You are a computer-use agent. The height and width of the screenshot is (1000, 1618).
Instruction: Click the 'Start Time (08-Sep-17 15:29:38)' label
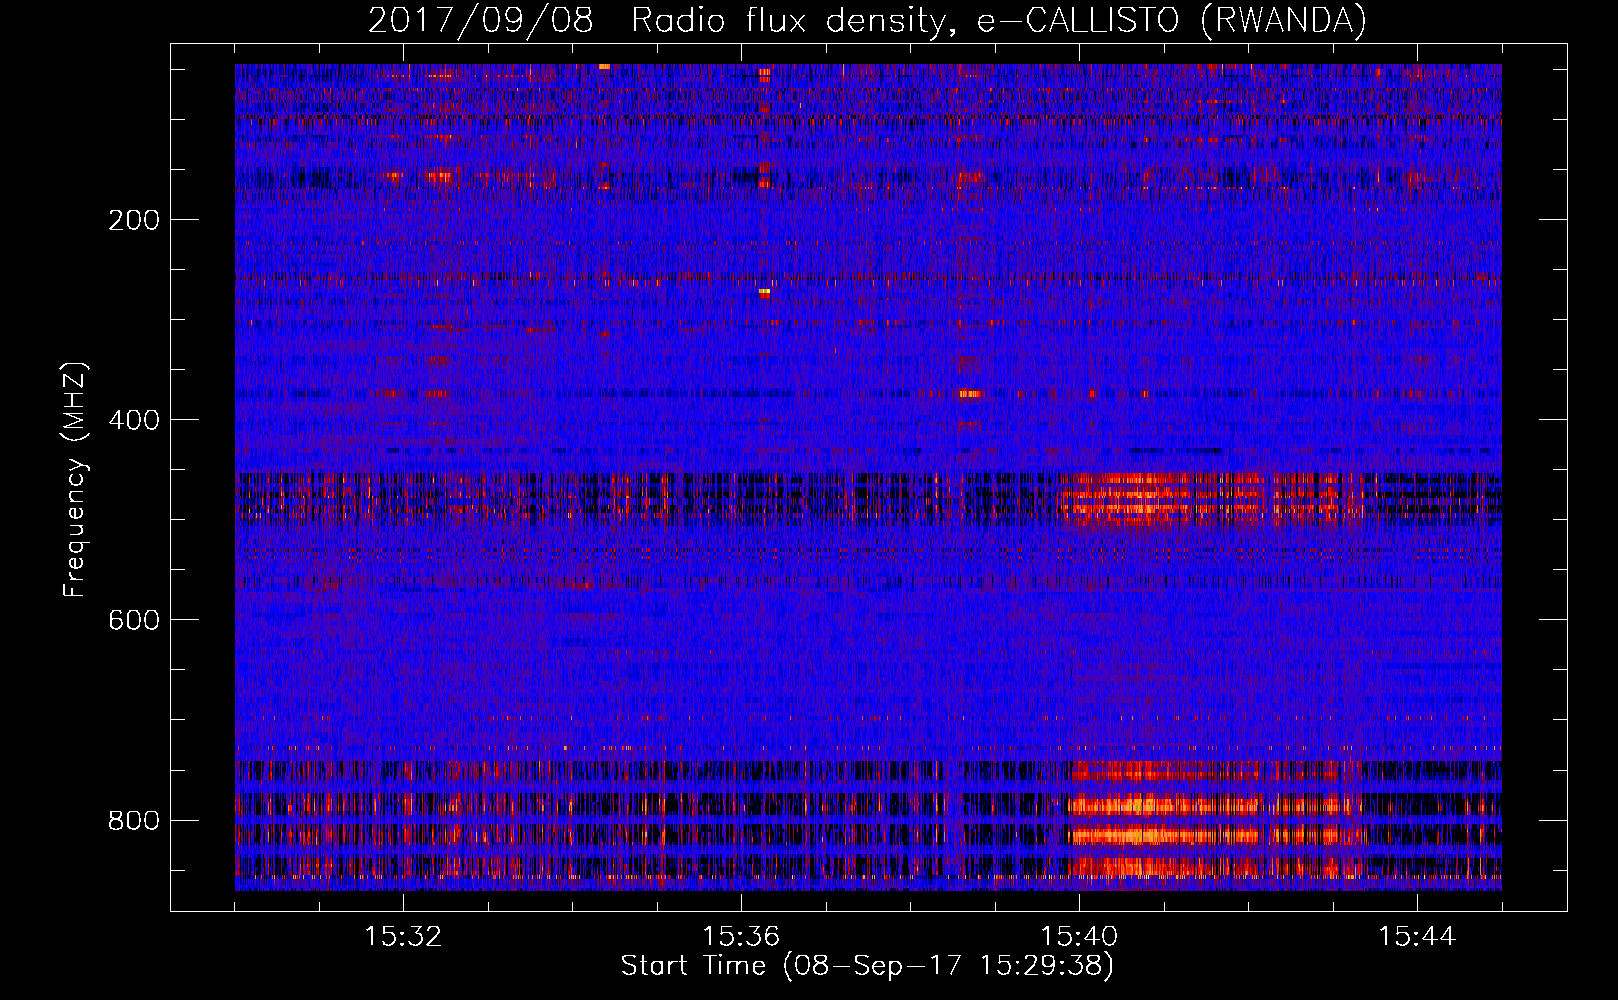[x=867, y=966]
